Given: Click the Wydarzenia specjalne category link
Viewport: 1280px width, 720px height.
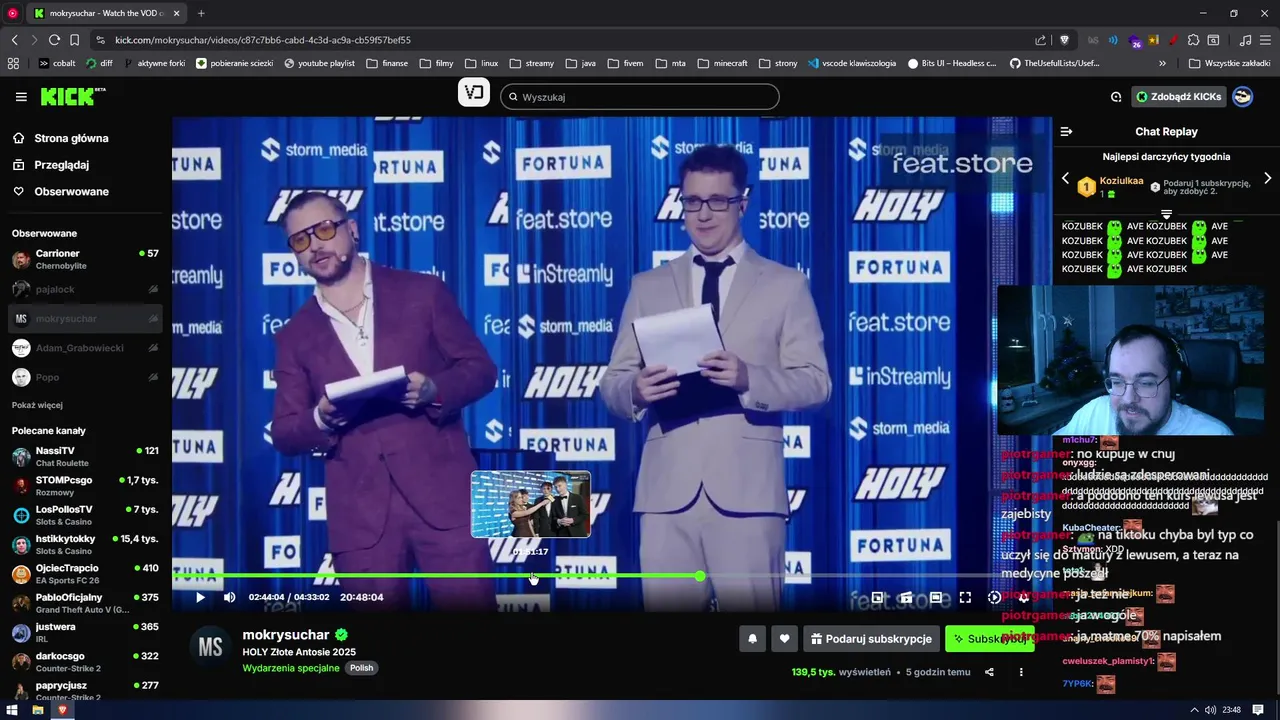Looking at the screenshot, I should [291, 668].
